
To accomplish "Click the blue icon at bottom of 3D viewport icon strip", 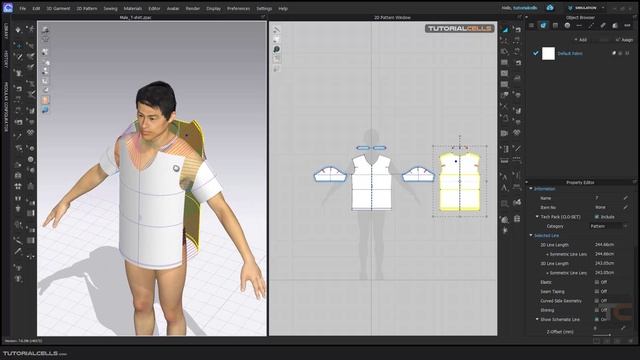I will coord(45,110).
